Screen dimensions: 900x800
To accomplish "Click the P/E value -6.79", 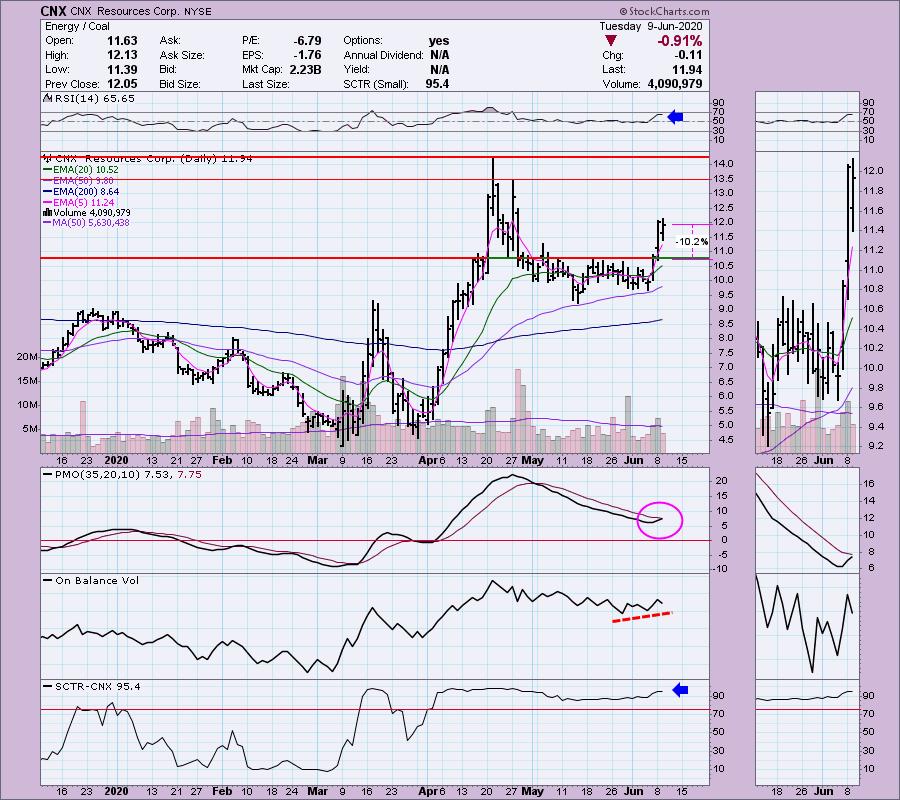I will coord(307,41).
